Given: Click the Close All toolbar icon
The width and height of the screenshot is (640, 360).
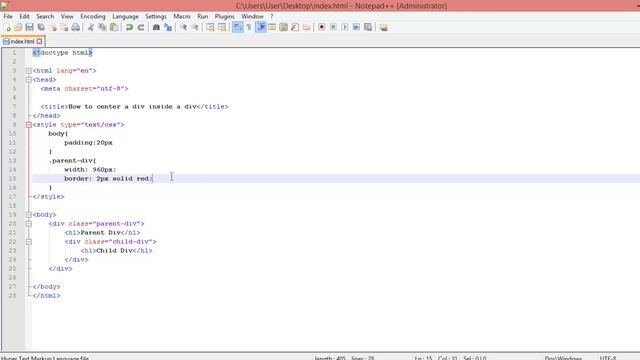Looking at the screenshot, I should pos(64,27).
